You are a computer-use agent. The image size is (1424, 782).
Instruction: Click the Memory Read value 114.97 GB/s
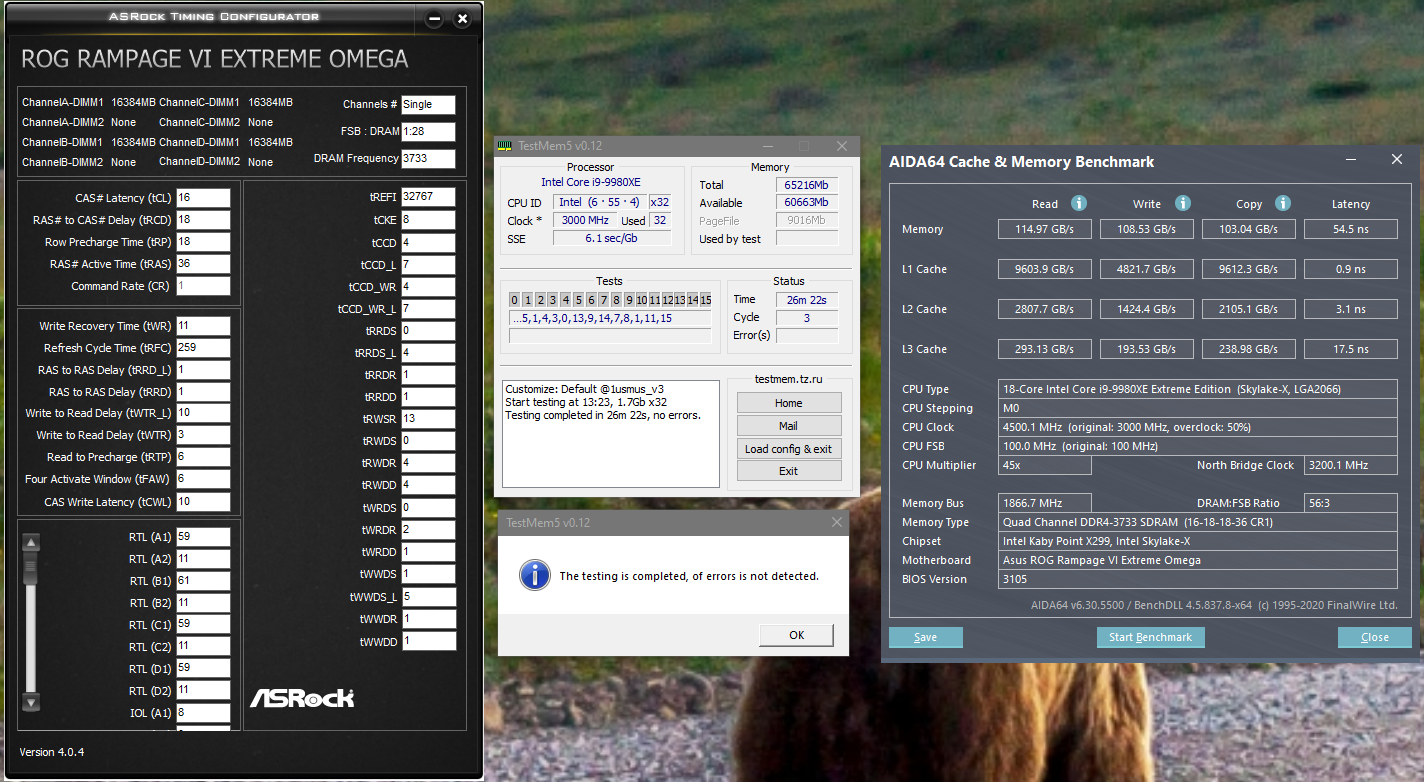coord(1046,229)
